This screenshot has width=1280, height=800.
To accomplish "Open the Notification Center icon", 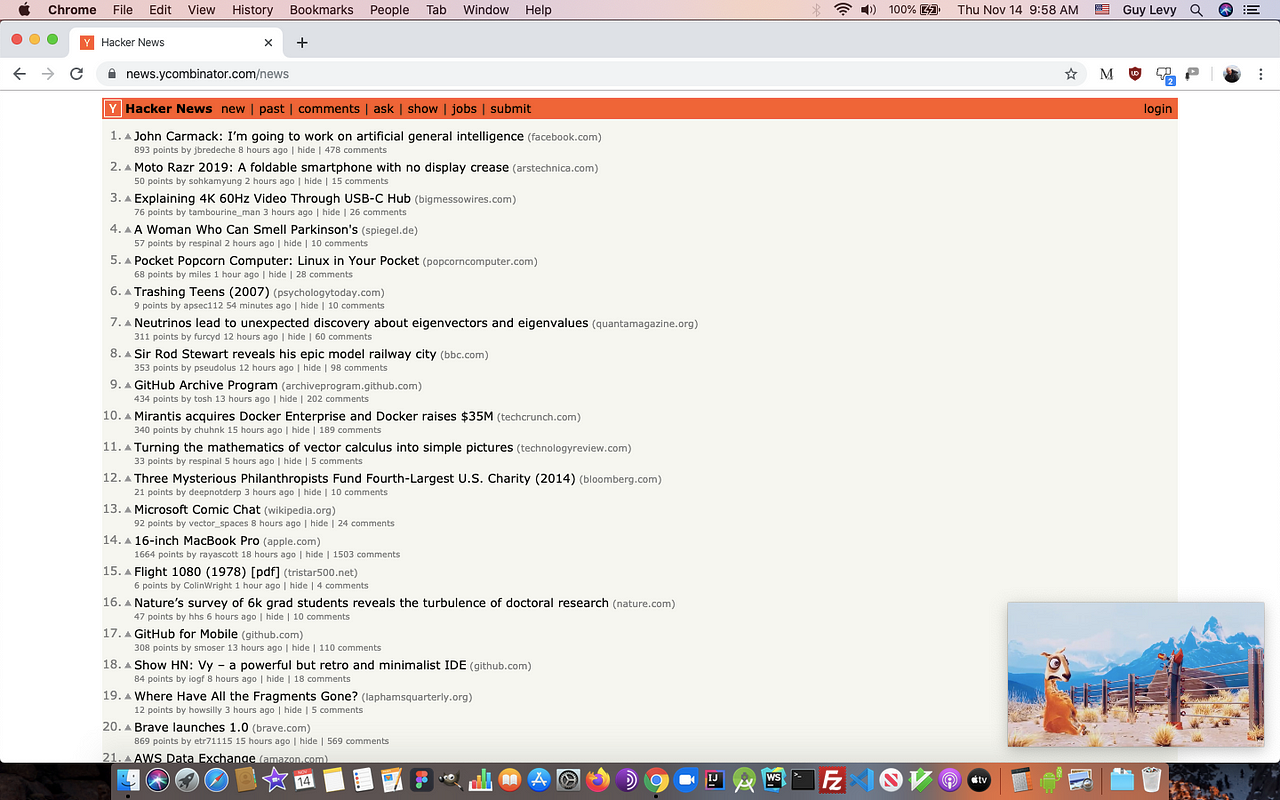I will (1251, 10).
